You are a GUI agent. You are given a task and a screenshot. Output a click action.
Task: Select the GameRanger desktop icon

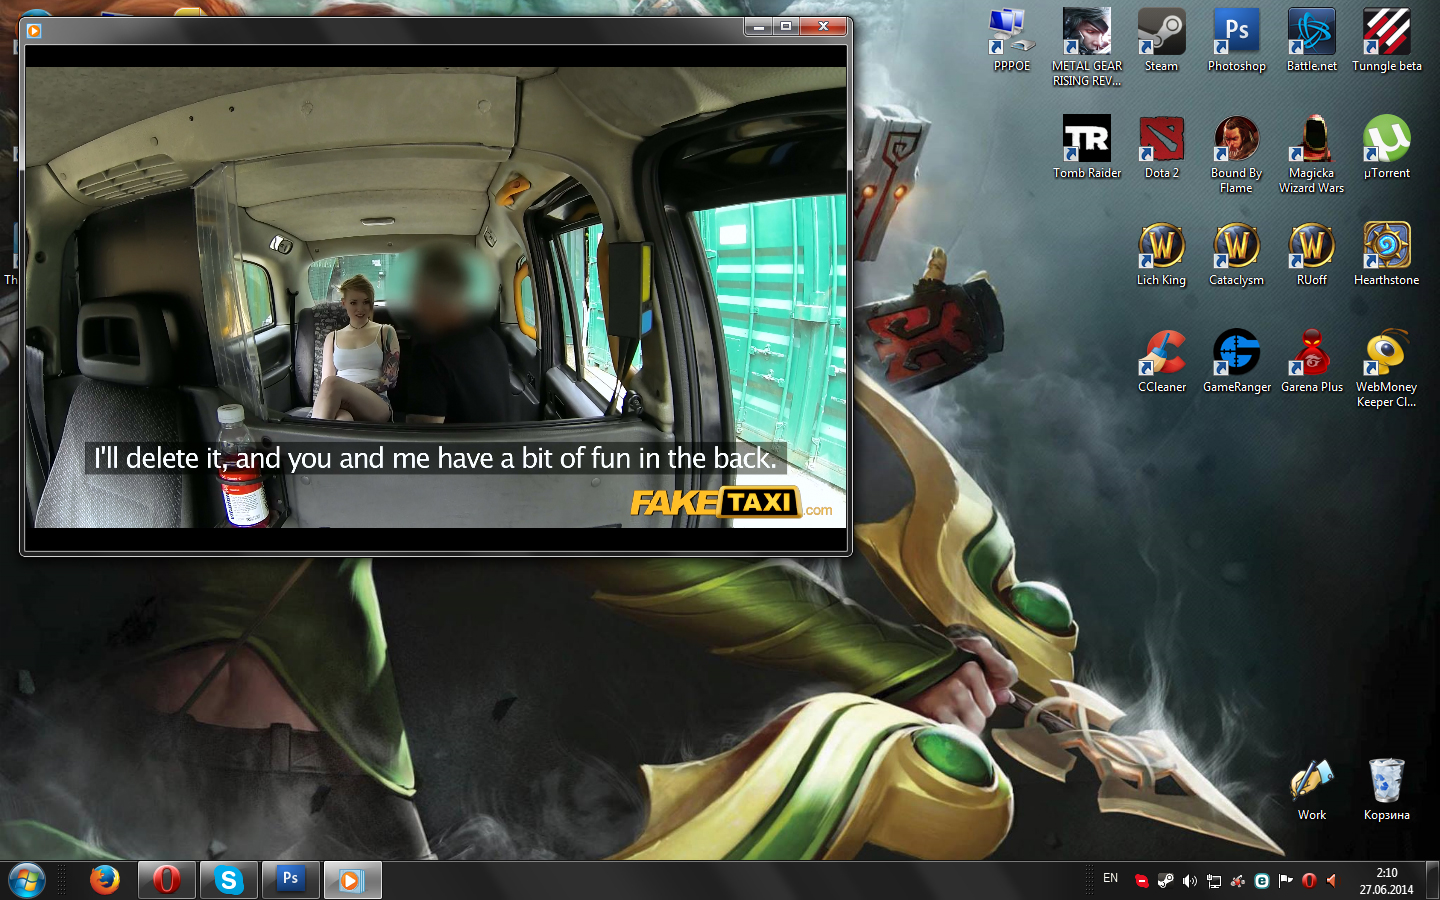(1236, 361)
